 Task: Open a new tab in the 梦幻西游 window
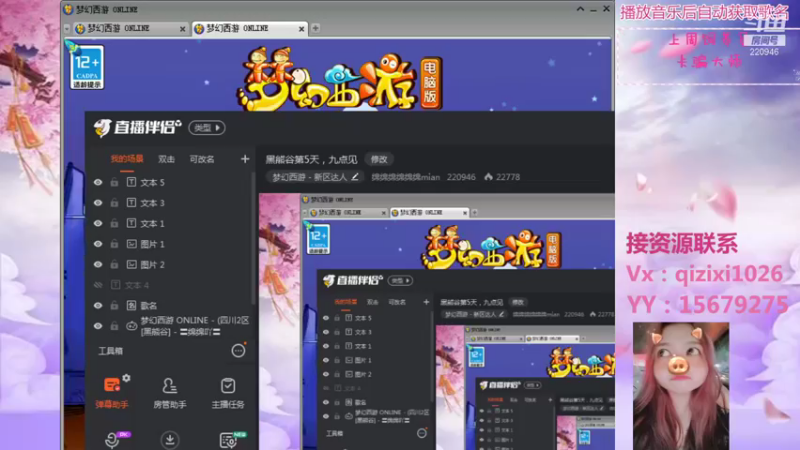pyautogui.click(x=315, y=28)
